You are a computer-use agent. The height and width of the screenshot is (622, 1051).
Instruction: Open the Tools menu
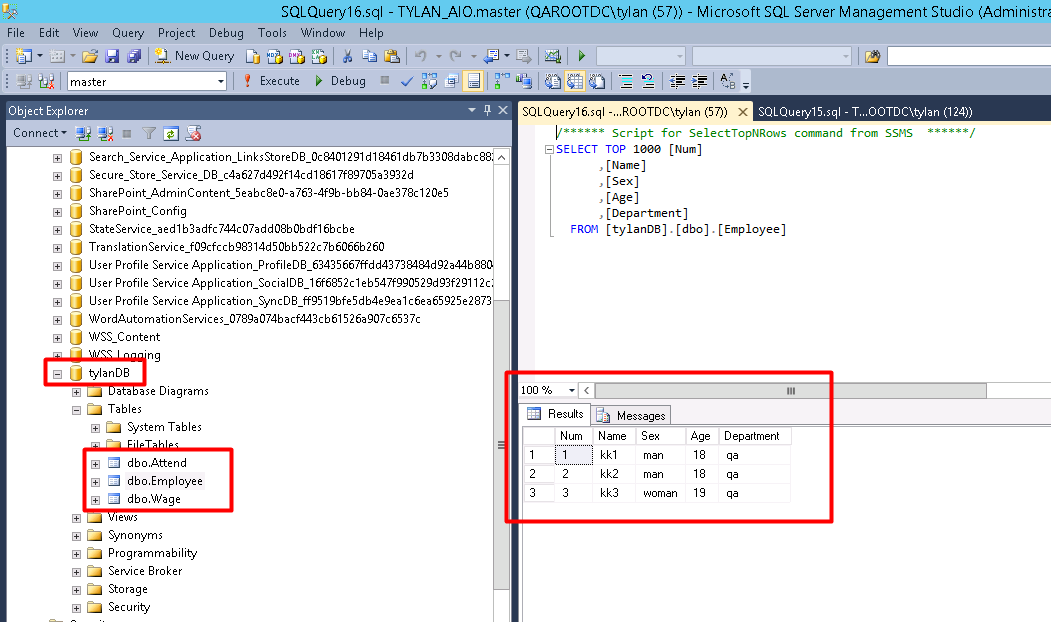pyautogui.click(x=272, y=33)
